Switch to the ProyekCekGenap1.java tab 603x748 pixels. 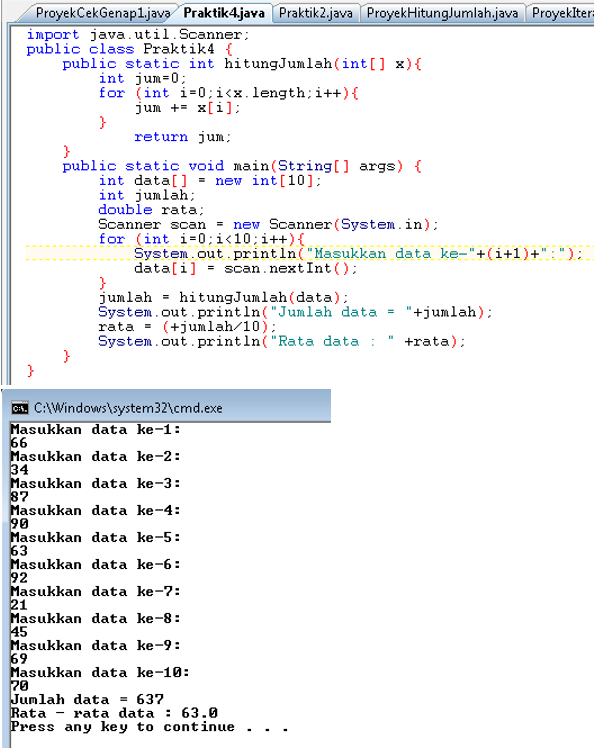coord(103,13)
